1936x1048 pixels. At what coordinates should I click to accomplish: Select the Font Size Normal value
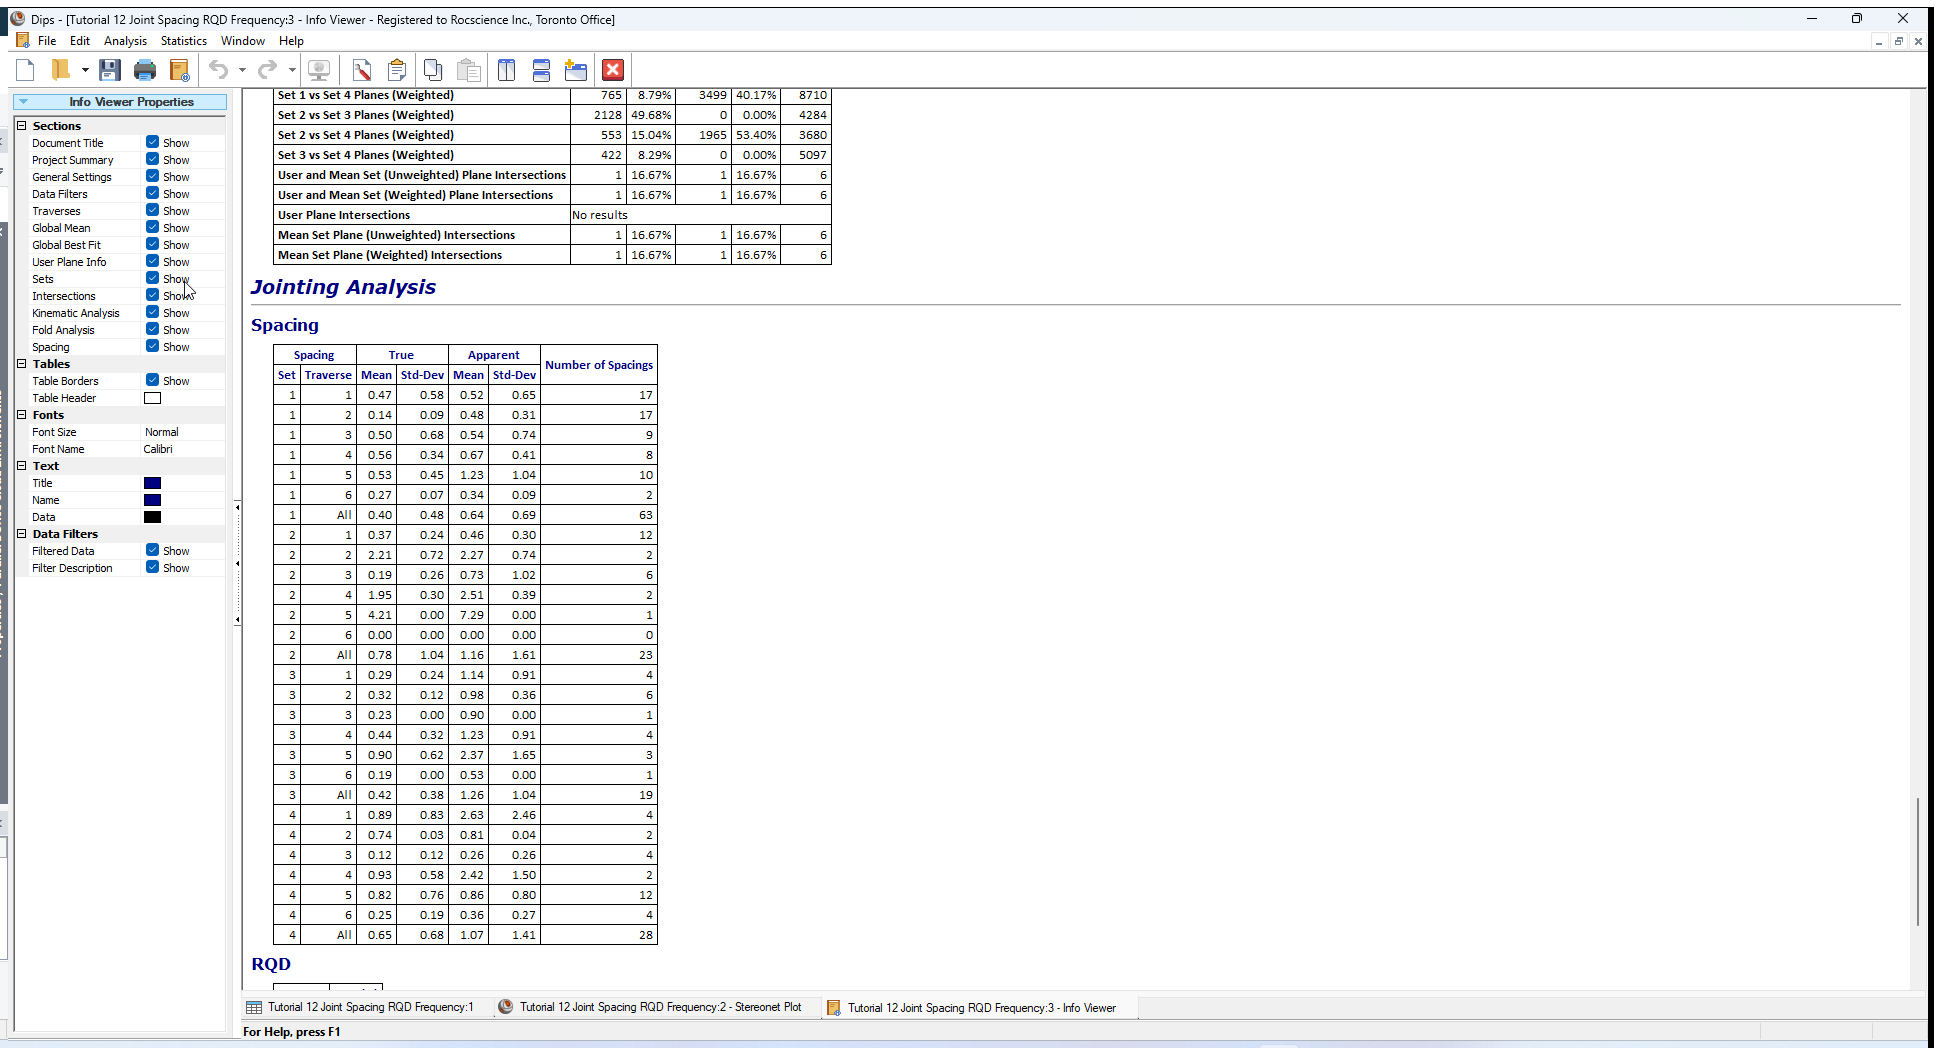click(162, 432)
